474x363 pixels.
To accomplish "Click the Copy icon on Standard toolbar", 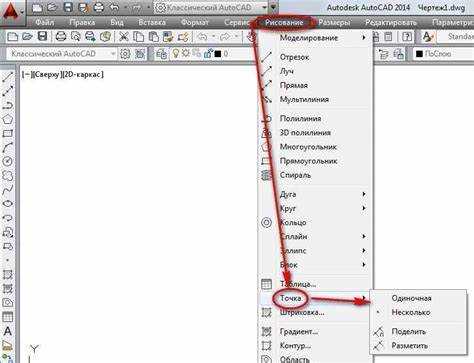I will pos(138,37).
